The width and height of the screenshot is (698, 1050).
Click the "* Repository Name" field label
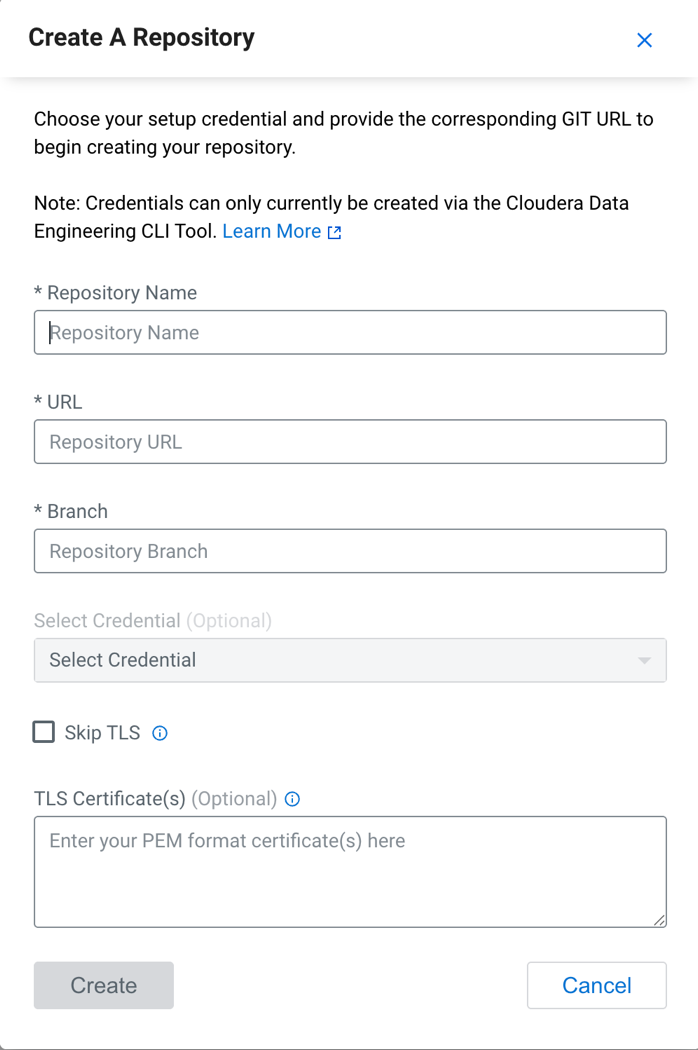(x=116, y=293)
